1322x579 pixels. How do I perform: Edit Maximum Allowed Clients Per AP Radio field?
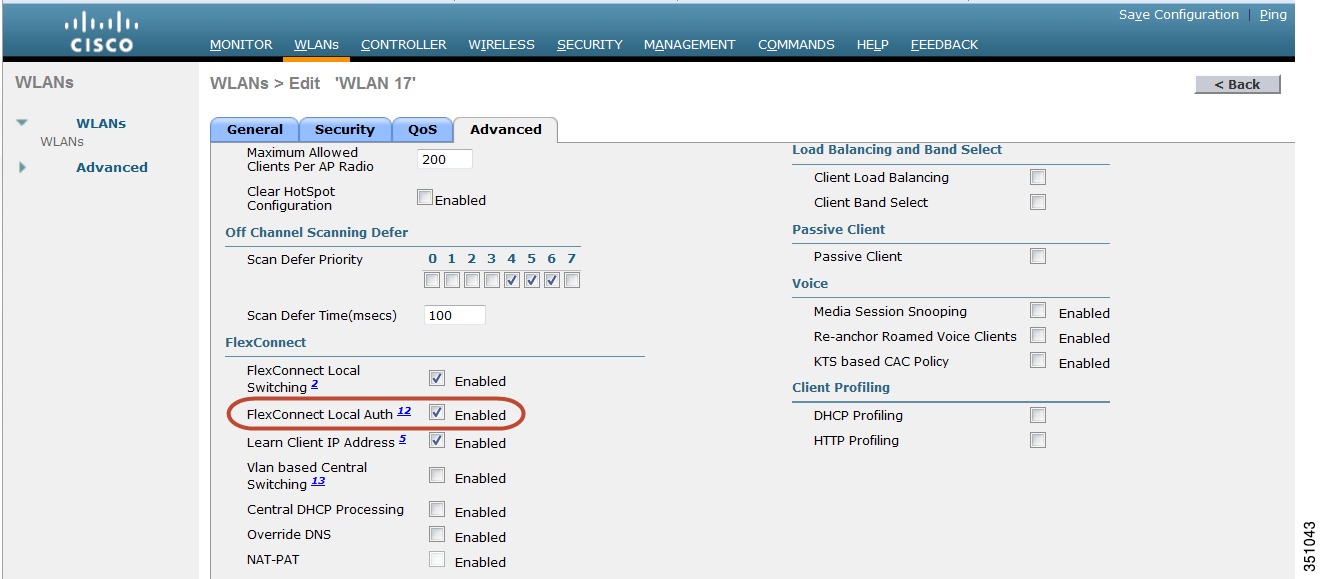(x=444, y=159)
